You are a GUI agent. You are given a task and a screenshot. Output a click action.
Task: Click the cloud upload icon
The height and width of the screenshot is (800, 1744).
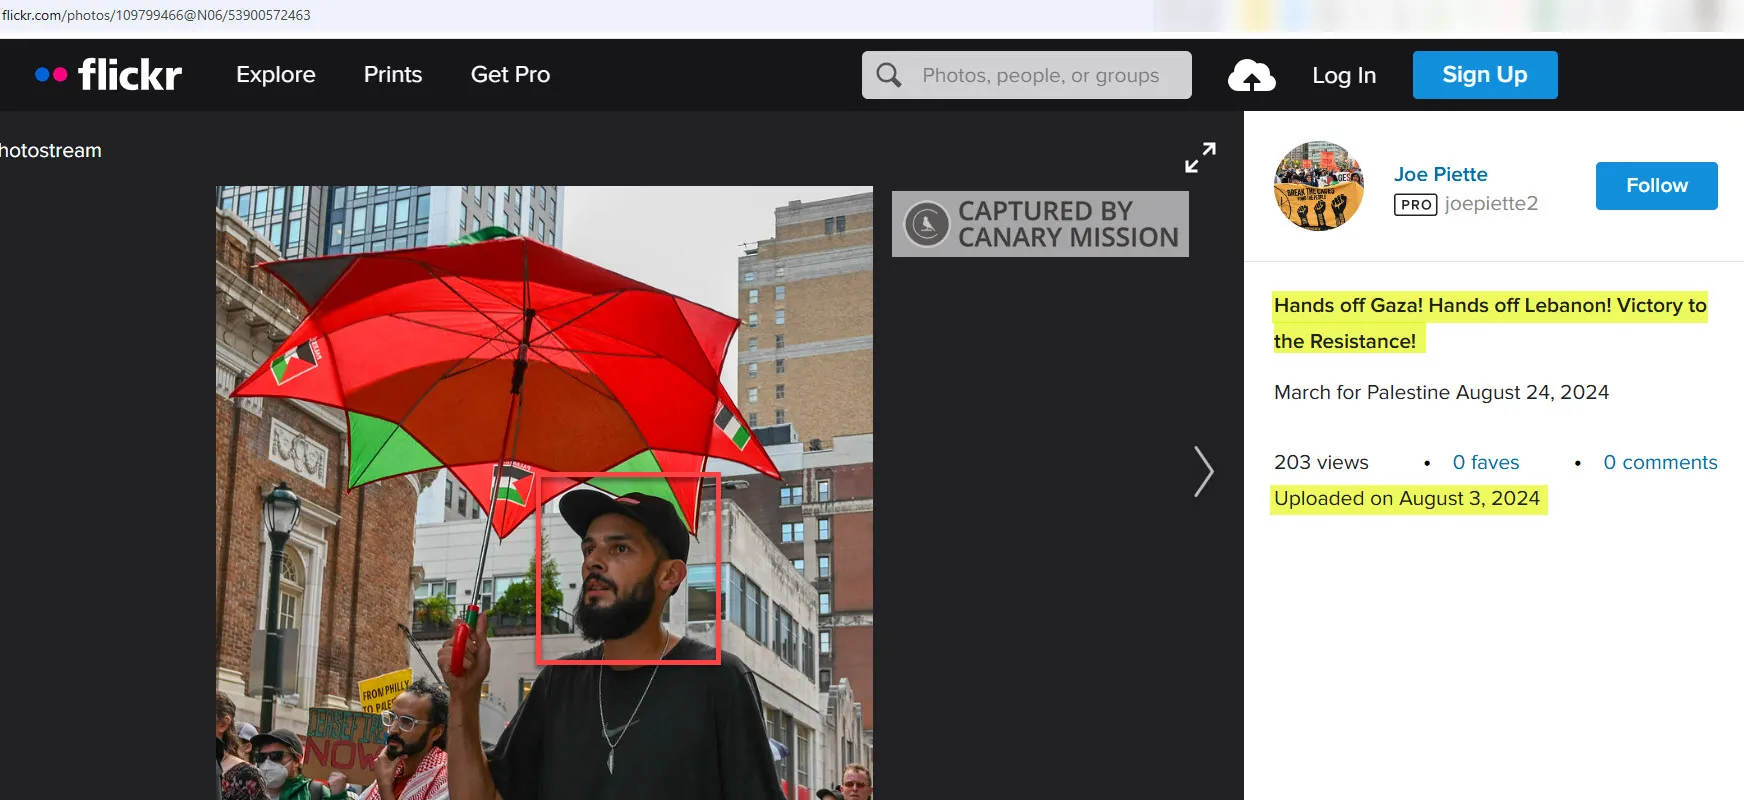click(1251, 76)
